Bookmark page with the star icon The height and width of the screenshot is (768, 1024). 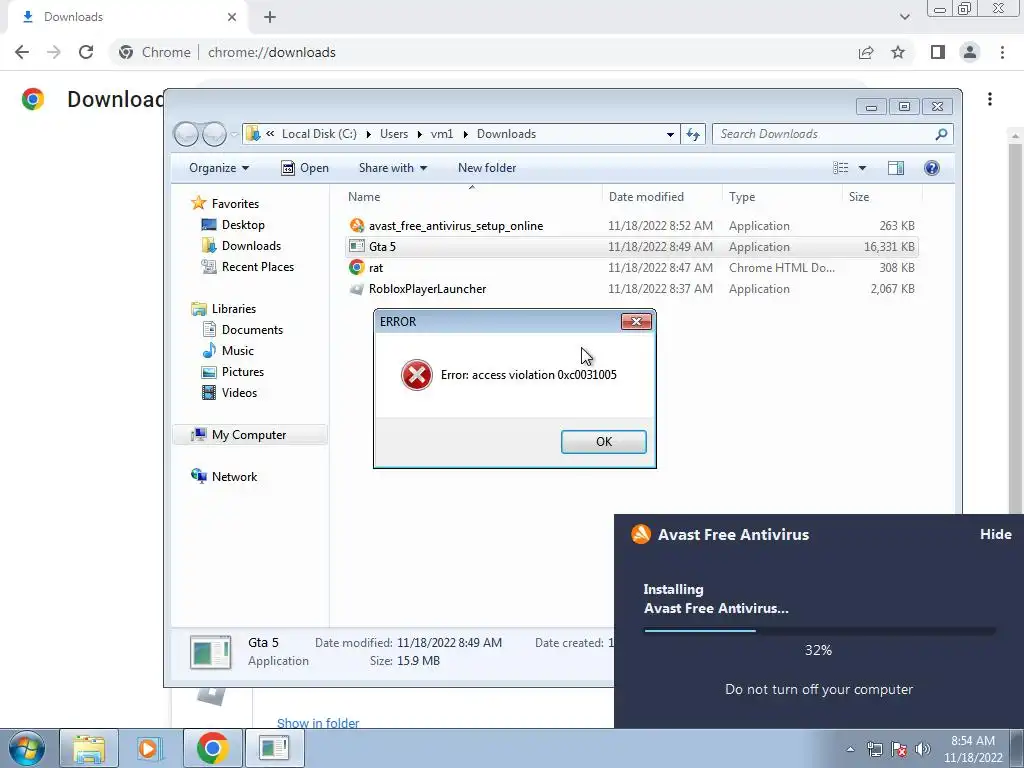[x=898, y=52]
